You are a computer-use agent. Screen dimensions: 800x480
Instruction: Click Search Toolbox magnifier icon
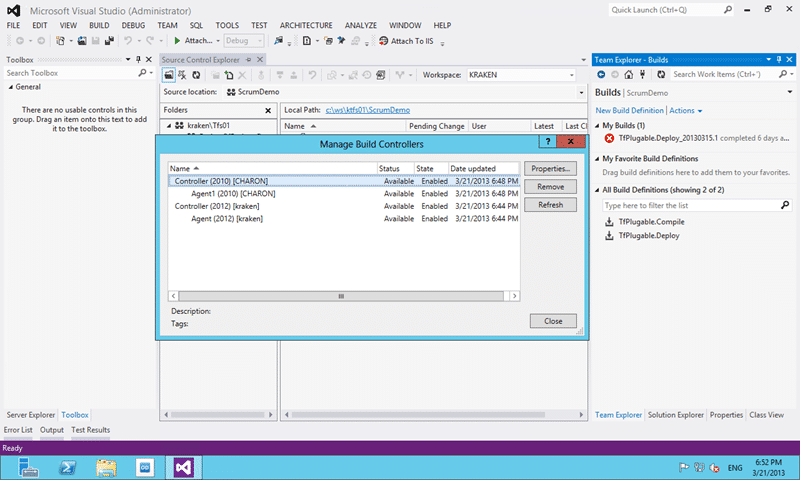[x=142, y=73]
